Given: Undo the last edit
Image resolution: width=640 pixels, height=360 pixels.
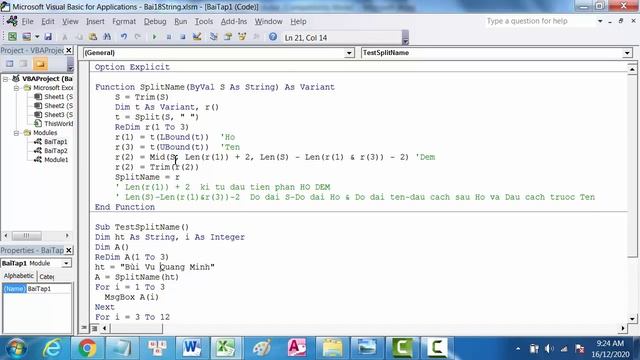Looking at the screenshot, I should [123, 37].
